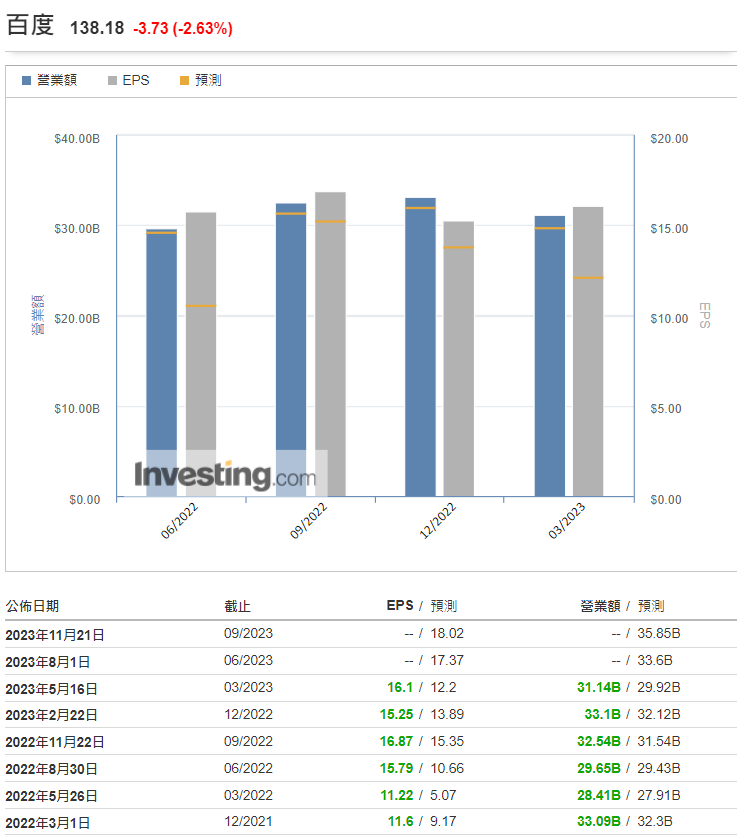The image size is (737, 837).
Task: Click the $40.00B left axis label
Action: click(77, 138)
